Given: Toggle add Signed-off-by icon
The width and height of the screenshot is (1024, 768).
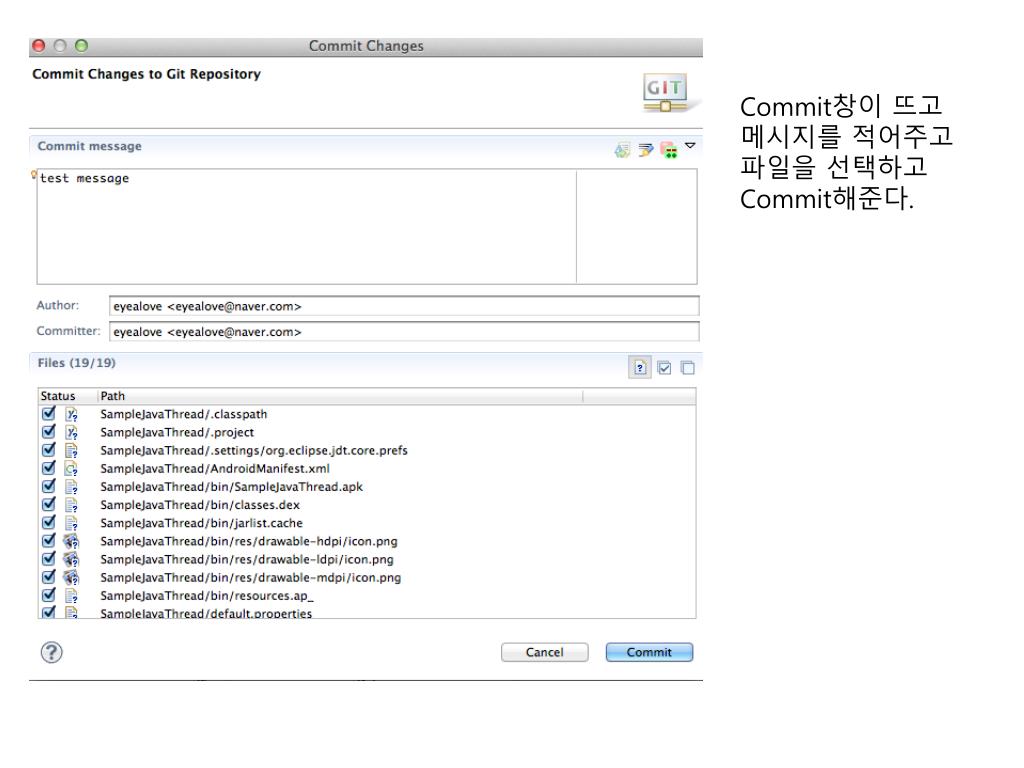Looking at the screenshot, I should click(646, 150).
